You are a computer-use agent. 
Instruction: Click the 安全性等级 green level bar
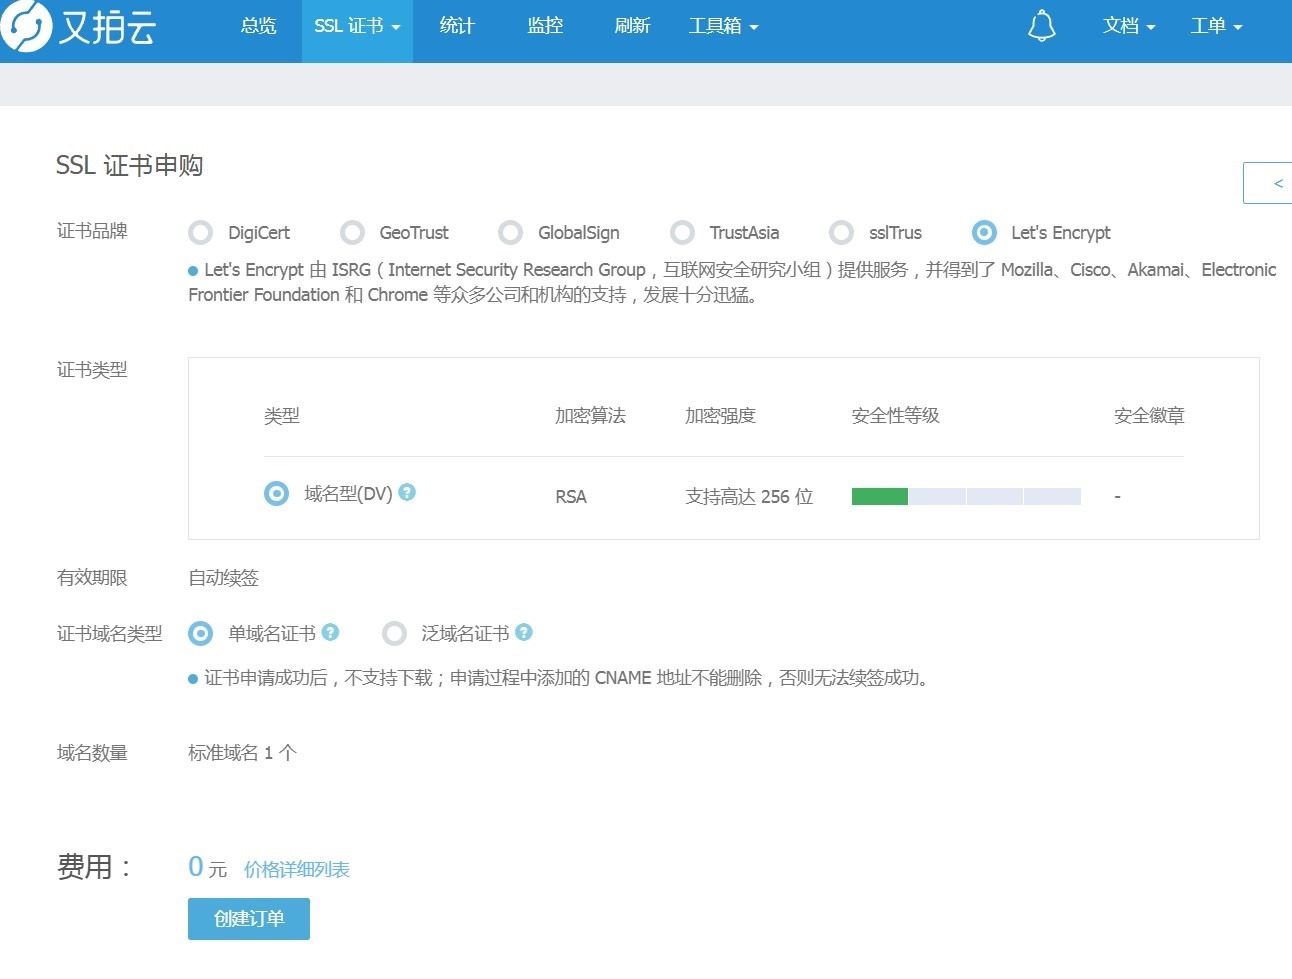(x=880, y=496)
